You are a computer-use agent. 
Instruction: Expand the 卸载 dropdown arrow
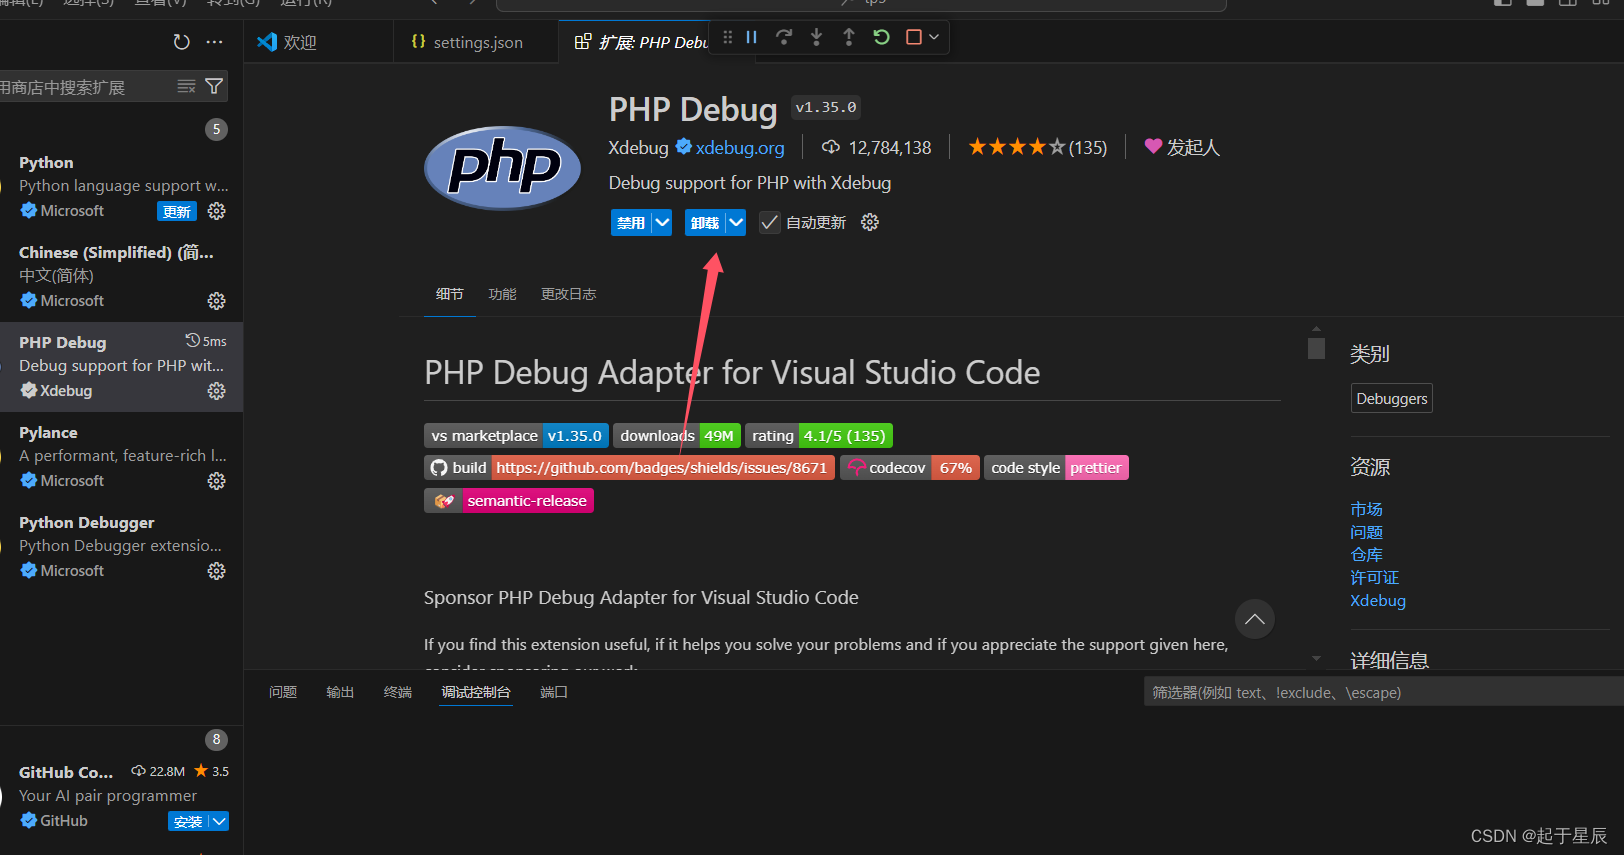[x=736, y=222]
